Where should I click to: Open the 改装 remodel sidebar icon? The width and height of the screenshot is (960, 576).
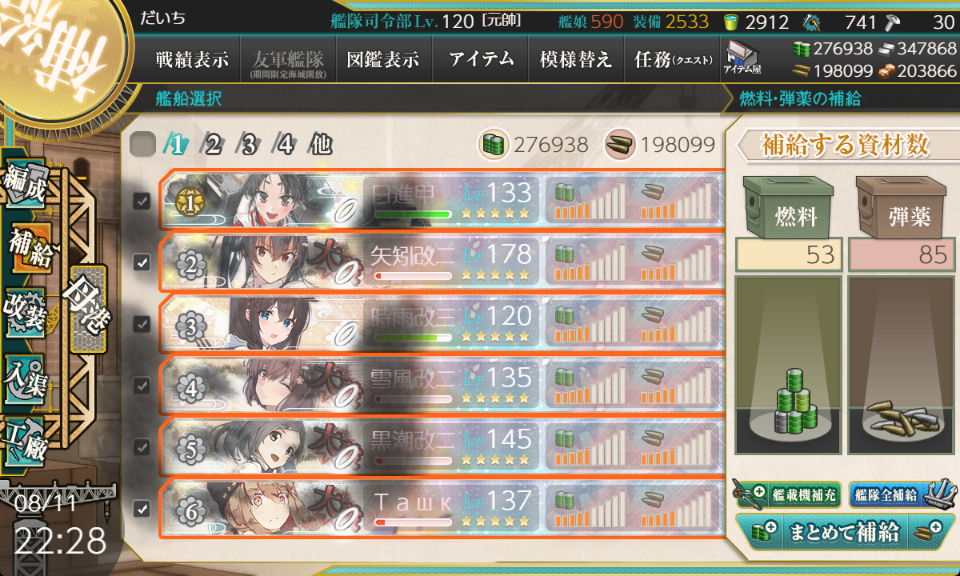click(x=26, y=312)
